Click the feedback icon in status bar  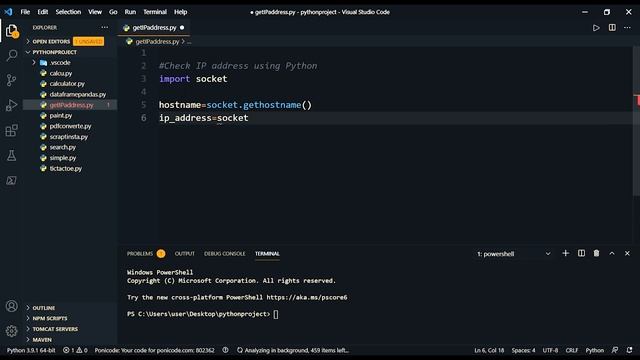click(615, 350)
